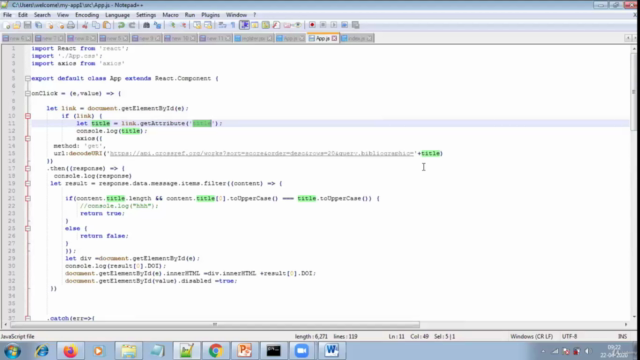Toggle the INS insert mode indicator in status bar

pyautogui.click(x=622, y=336)
